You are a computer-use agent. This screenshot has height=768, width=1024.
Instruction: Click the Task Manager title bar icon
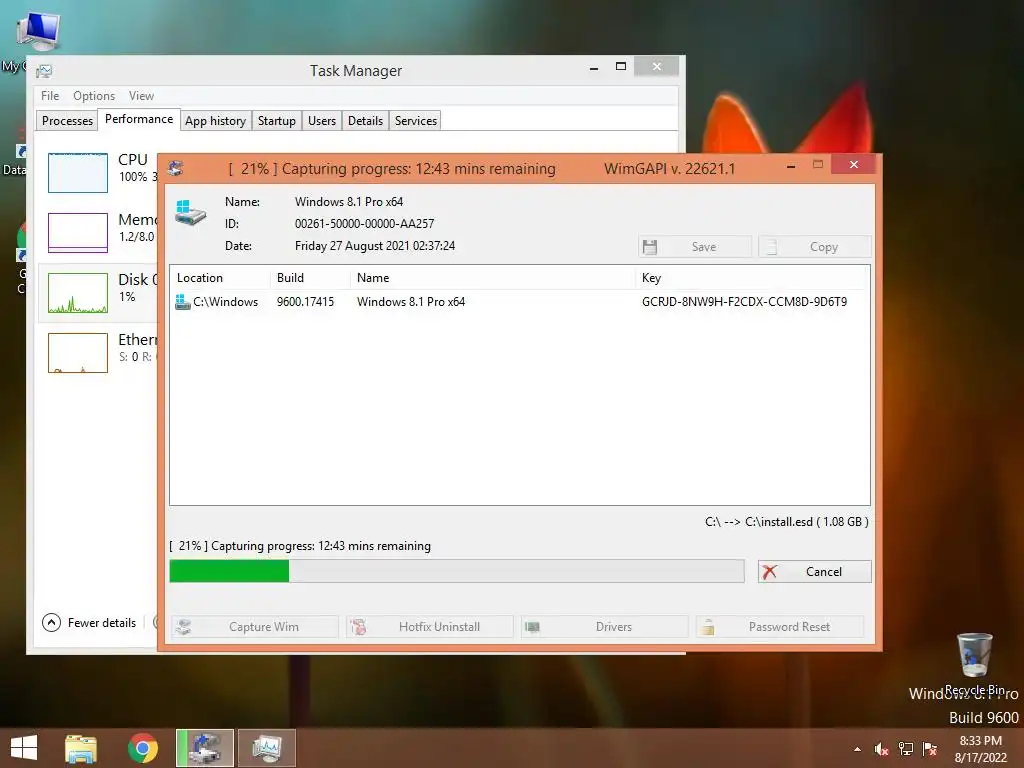coord(44,71)
